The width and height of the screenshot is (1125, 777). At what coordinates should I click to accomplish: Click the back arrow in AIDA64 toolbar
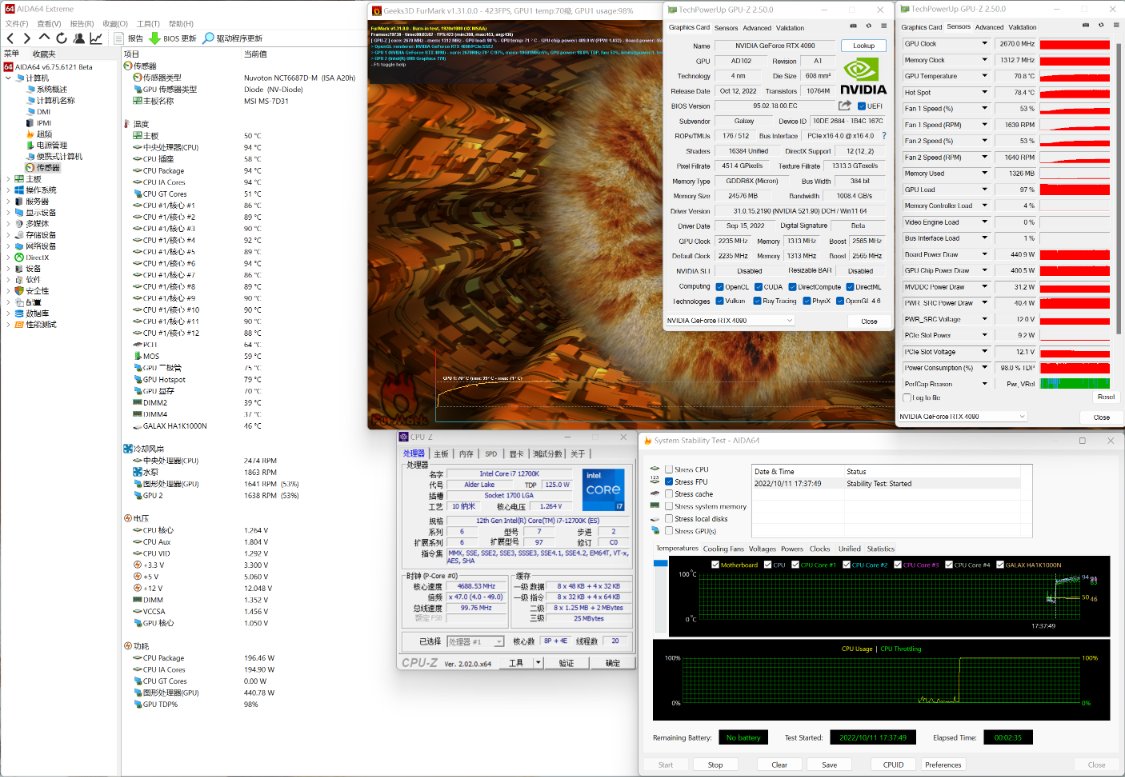tap(10, 38)
